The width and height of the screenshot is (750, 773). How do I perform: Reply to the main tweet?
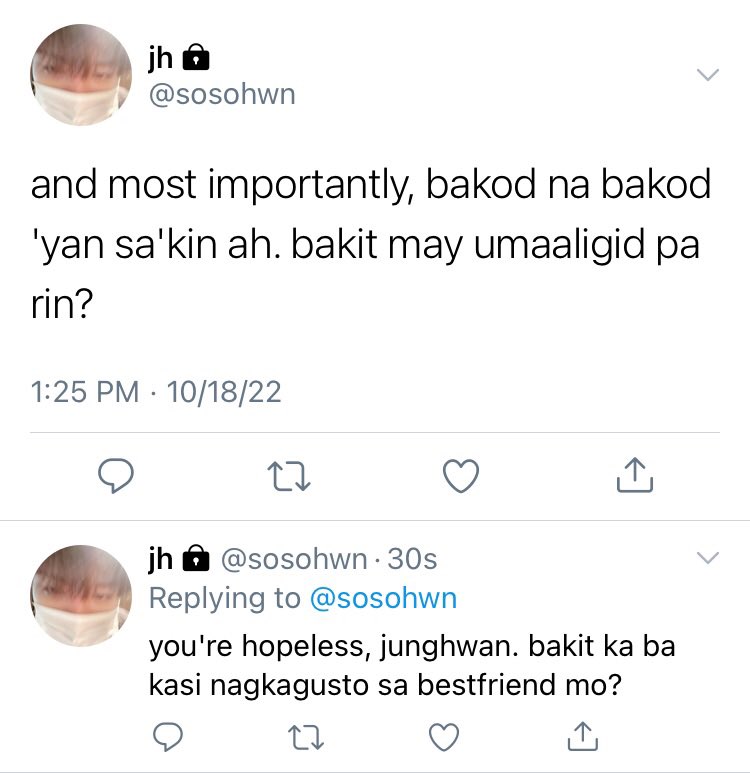(x=115, y=476)
